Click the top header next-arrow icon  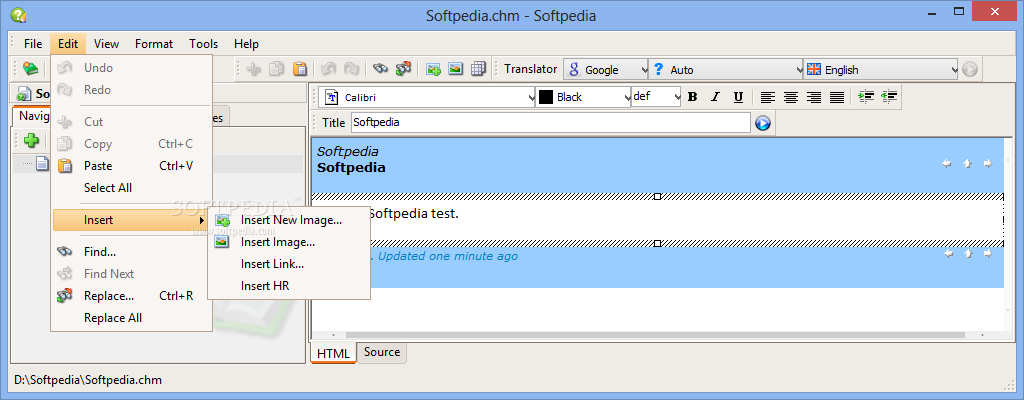[987, 163]
